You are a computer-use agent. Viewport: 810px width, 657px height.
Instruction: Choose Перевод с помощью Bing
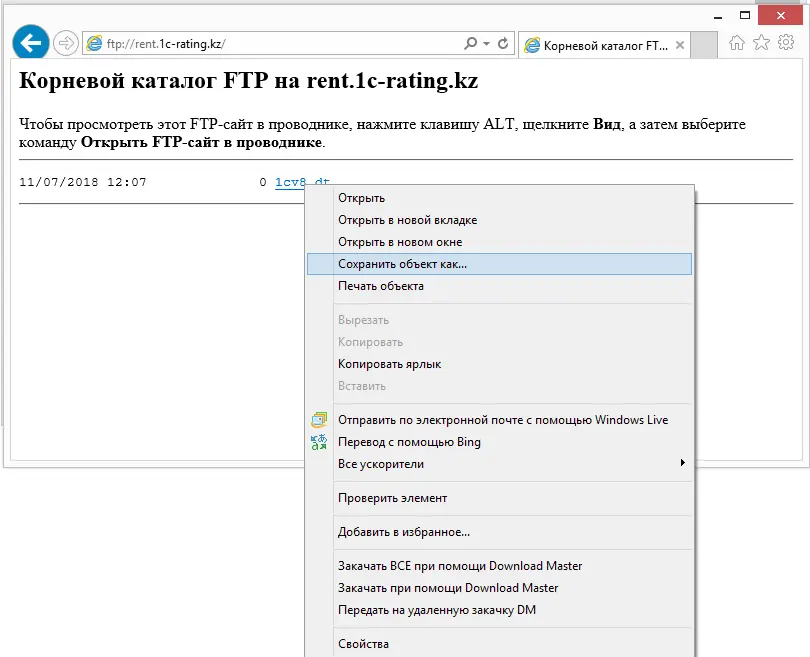[499, 442]
